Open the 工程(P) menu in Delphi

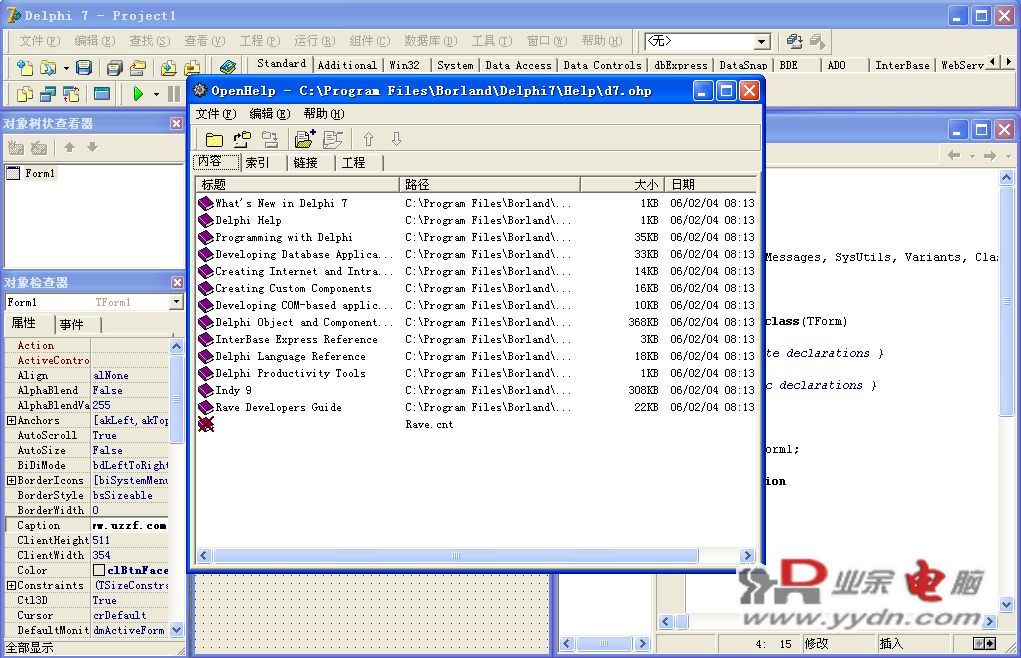259,41
